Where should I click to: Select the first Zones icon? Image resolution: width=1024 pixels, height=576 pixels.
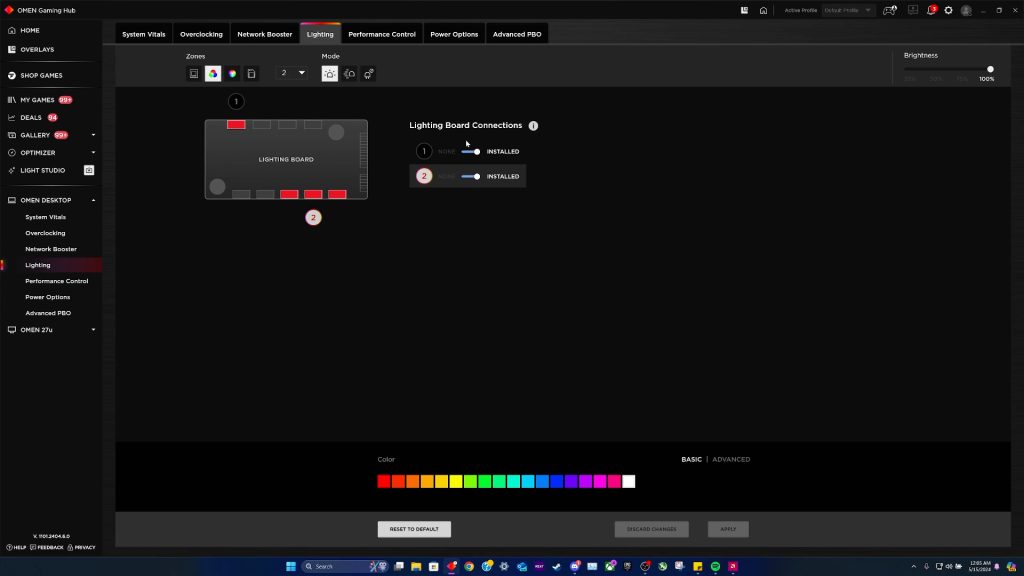click(194, 73)
